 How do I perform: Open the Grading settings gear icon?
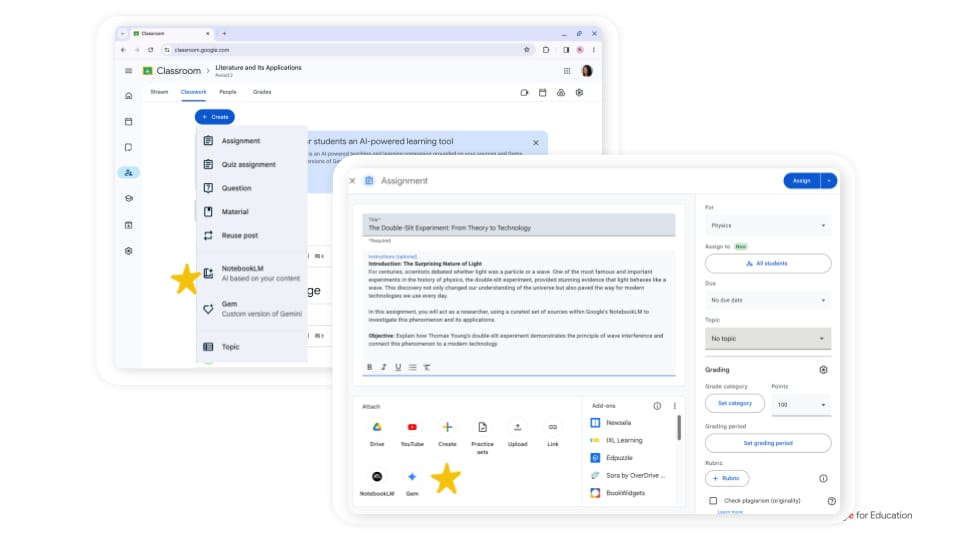(x=823, y=370)
